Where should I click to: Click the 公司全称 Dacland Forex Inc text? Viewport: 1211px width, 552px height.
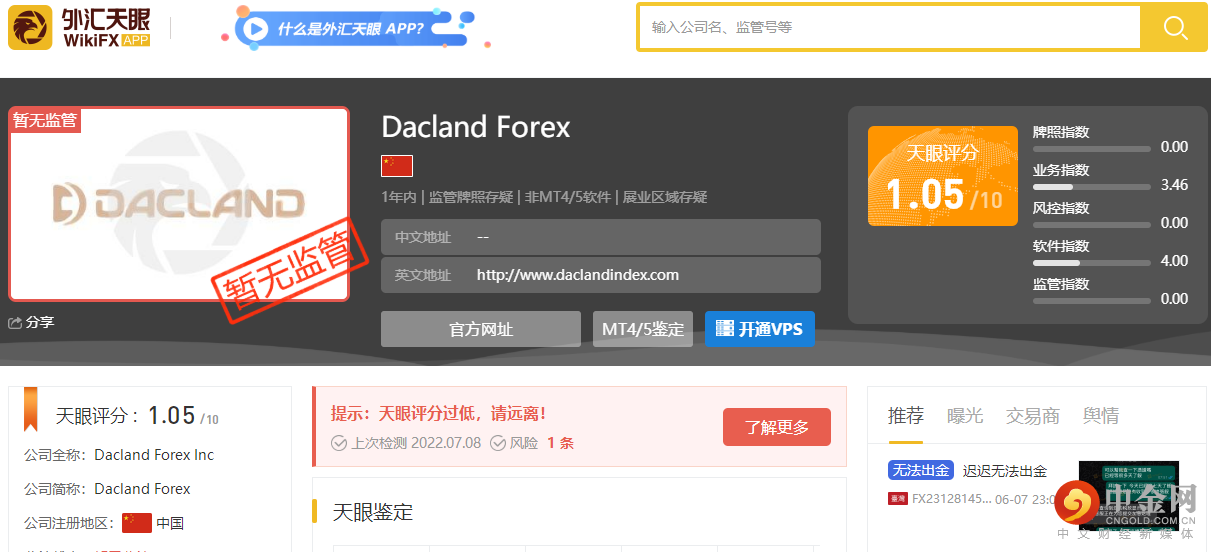[x=119, y=455]
